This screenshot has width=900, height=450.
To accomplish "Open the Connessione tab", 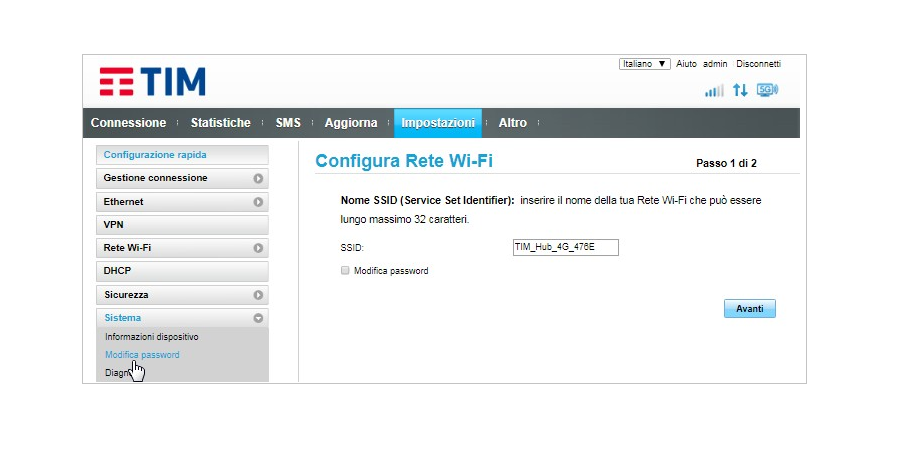I will (128, 123).
